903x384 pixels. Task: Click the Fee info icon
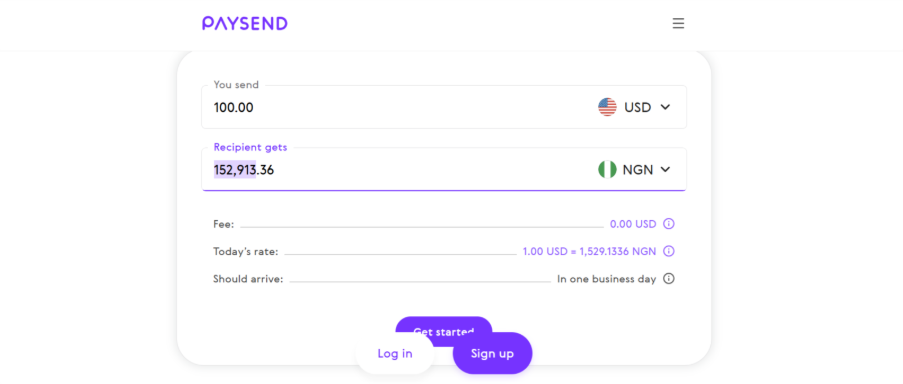point(669,224)
